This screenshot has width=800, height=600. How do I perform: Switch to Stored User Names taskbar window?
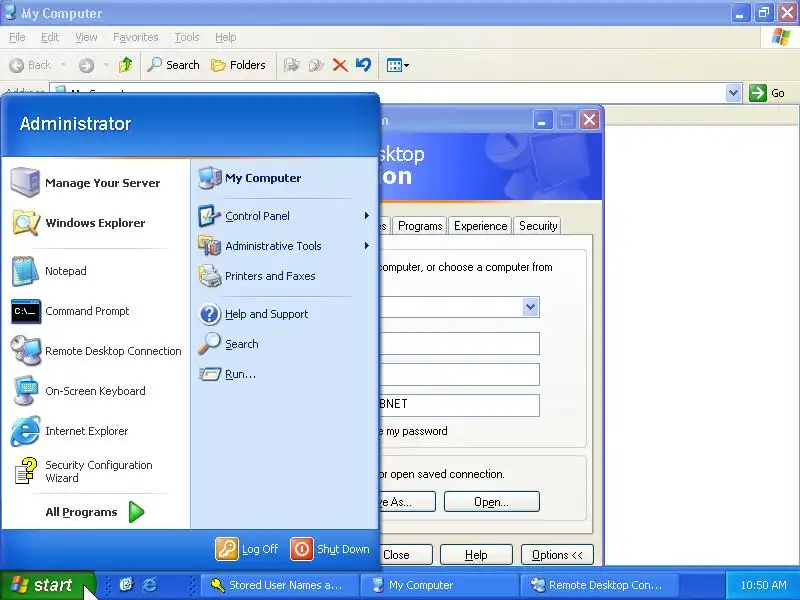tap(278, 585)
